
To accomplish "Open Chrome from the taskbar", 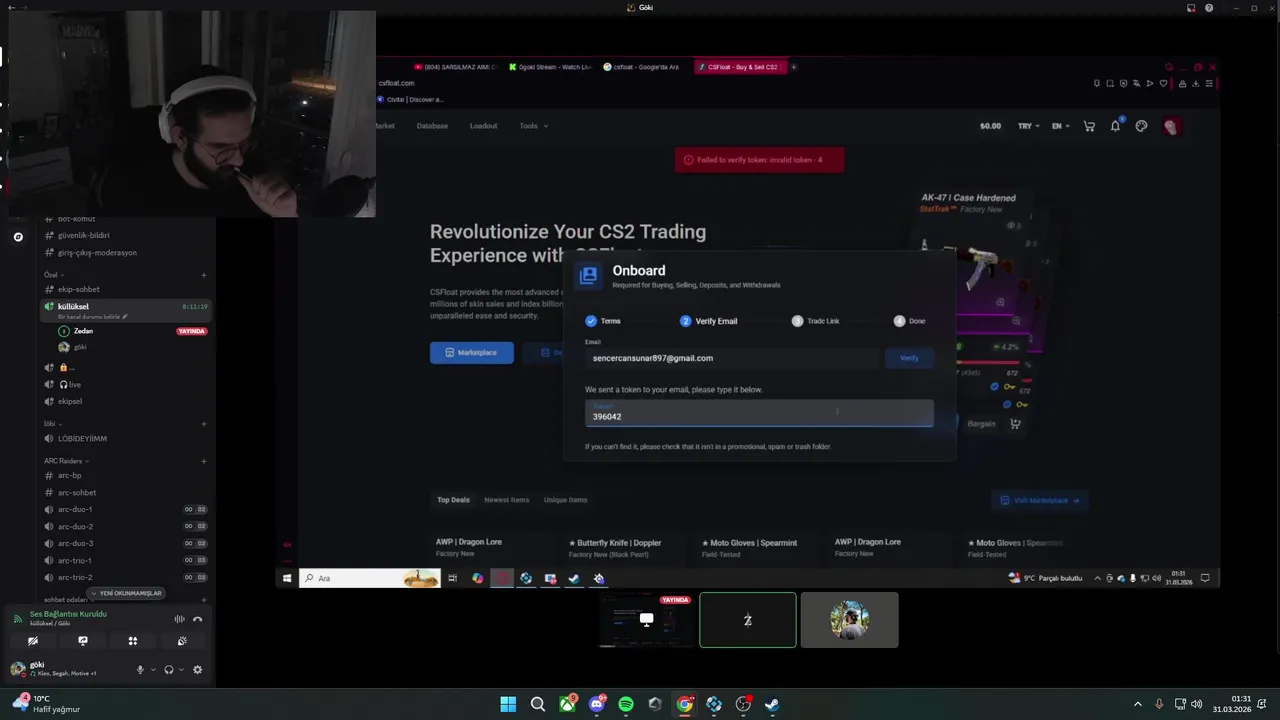I will pos(684,704).
